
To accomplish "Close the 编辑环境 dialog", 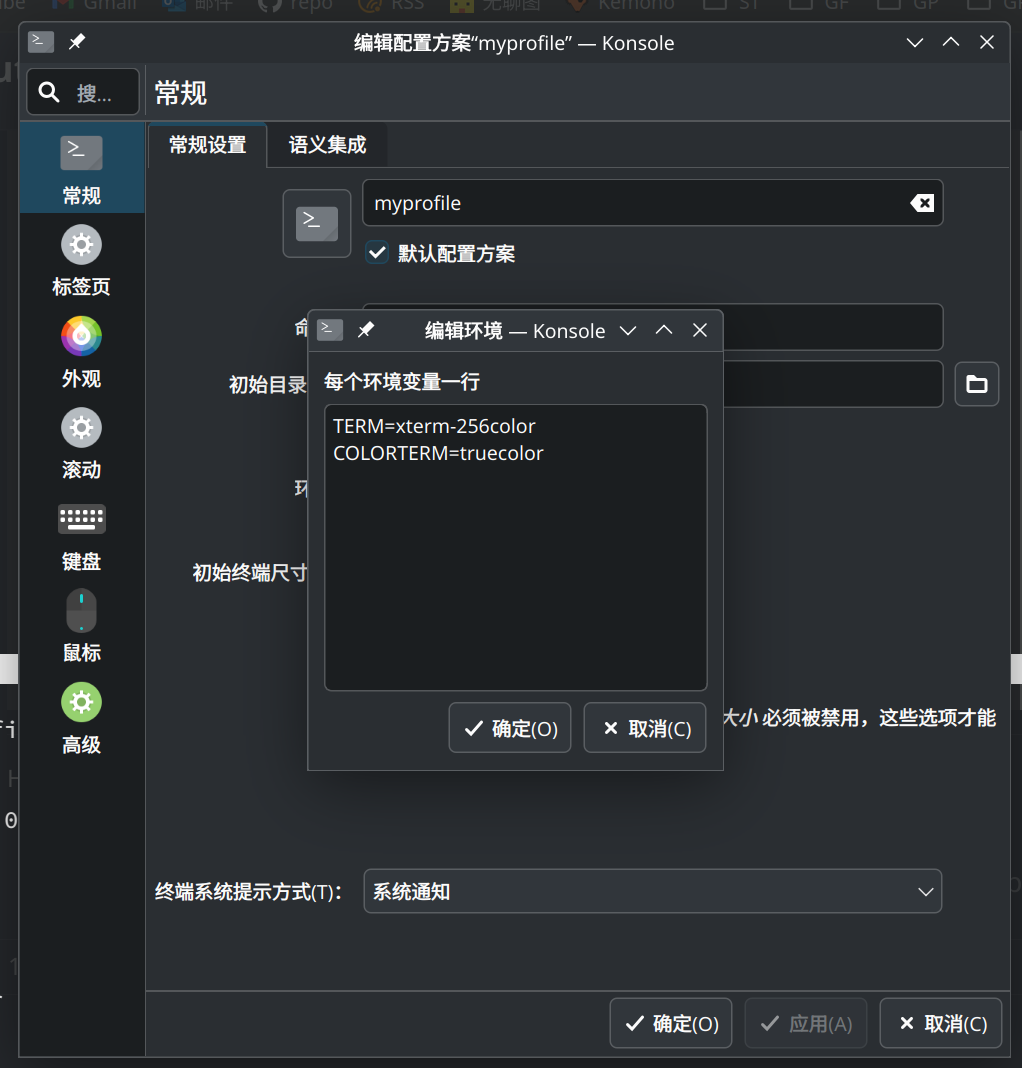I will [700, 330].
